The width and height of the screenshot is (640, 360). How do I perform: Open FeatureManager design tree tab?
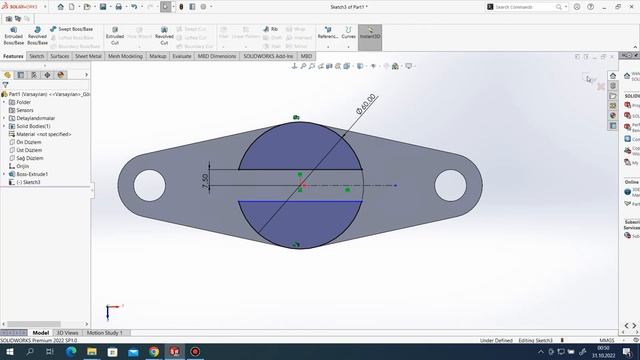[7, 75]
